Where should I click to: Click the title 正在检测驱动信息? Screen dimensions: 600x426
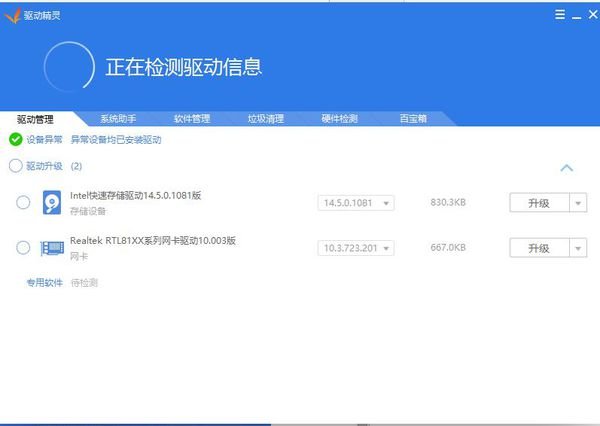click(184, 67)
